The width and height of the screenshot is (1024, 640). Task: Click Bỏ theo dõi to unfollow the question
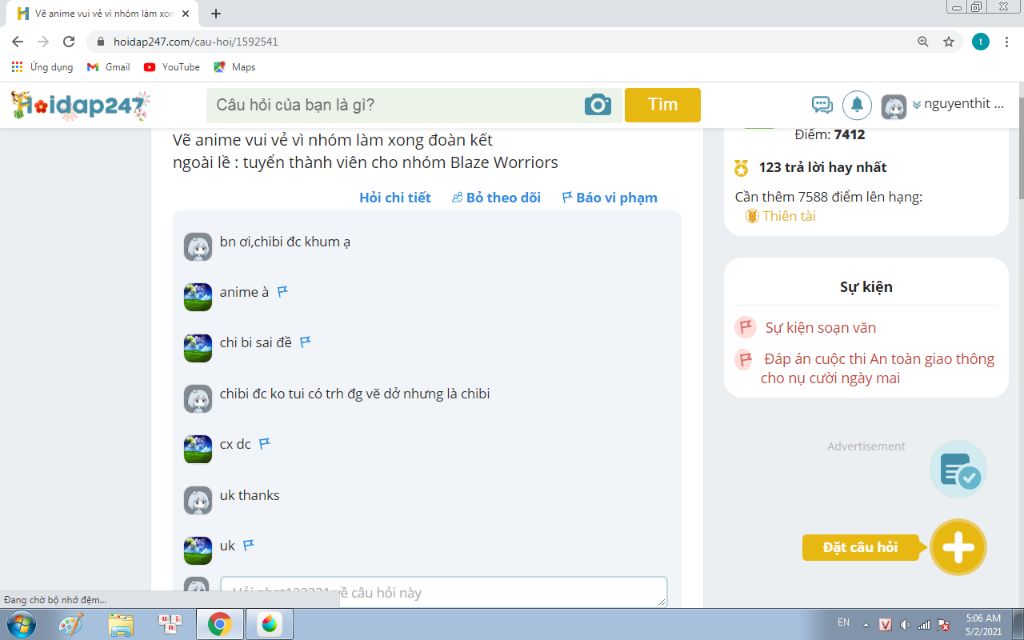click(x=496, y=198)
